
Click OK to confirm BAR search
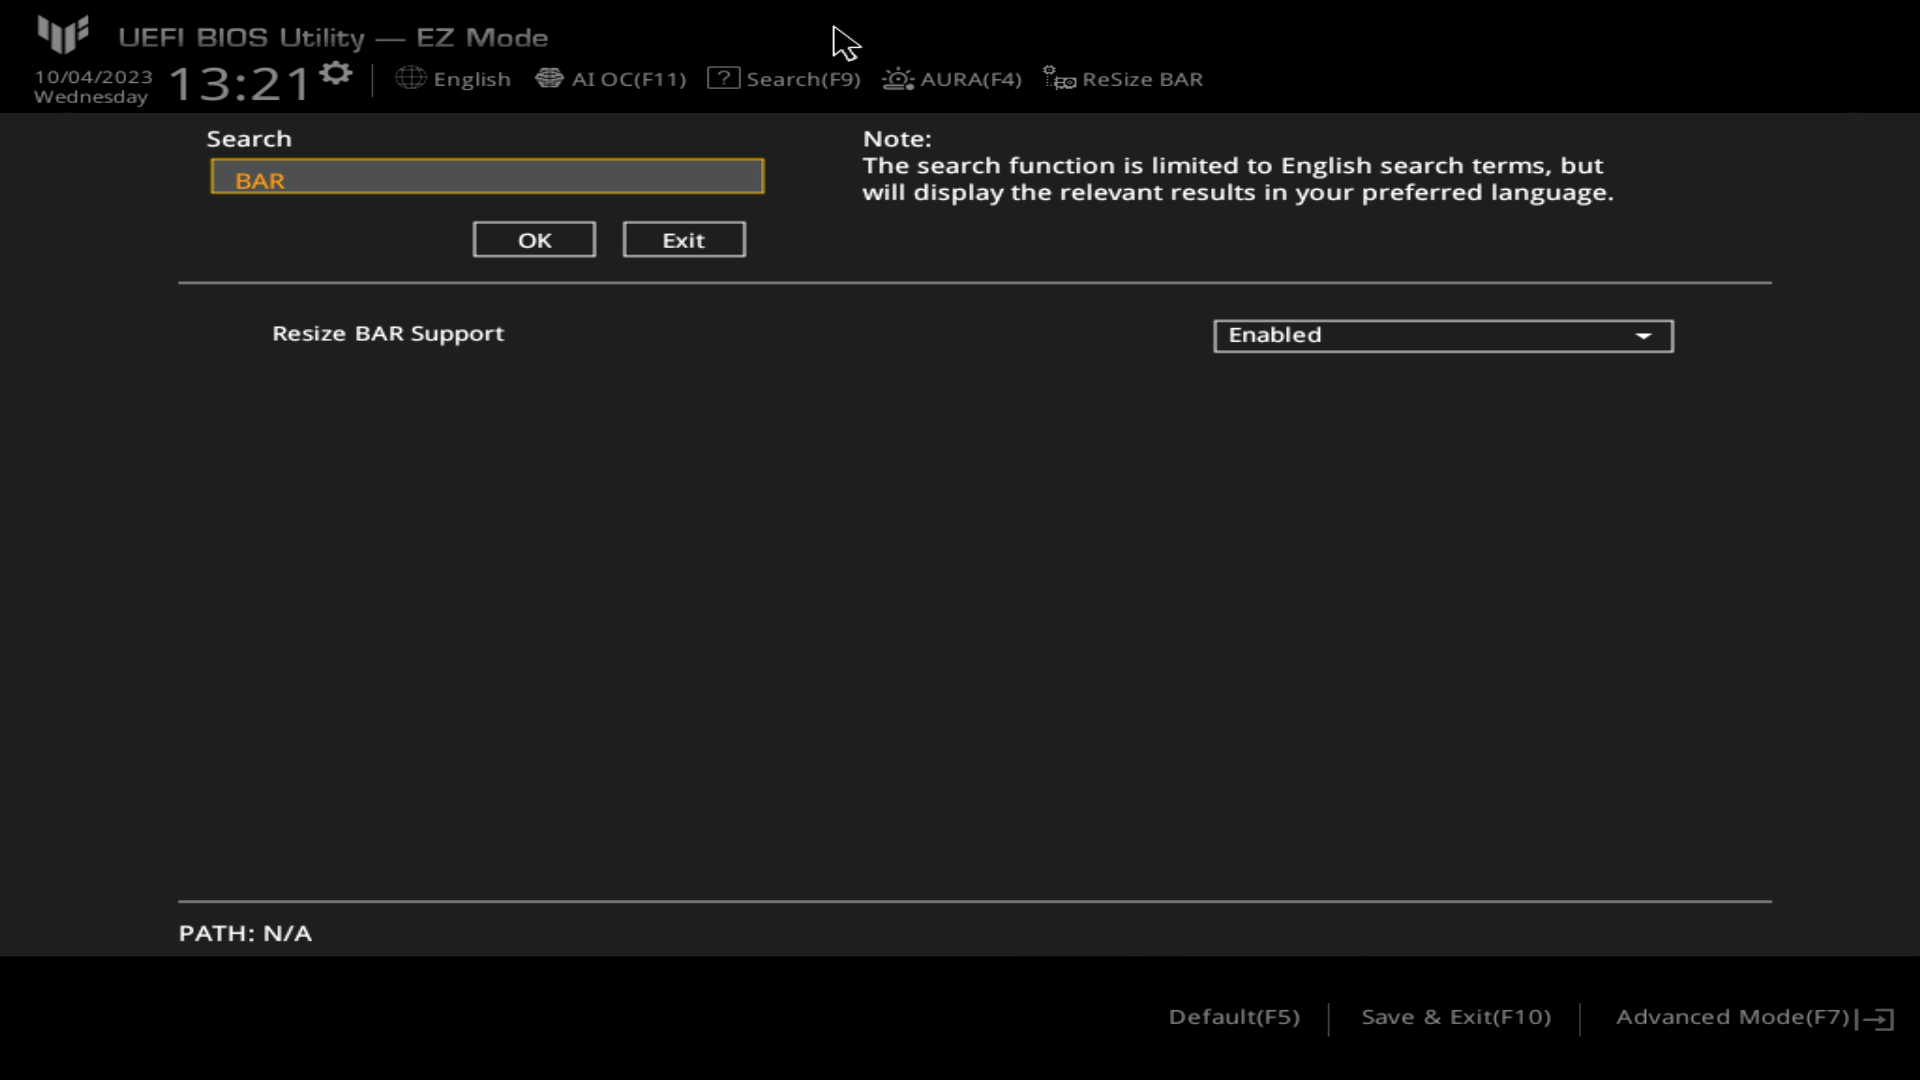534,239
